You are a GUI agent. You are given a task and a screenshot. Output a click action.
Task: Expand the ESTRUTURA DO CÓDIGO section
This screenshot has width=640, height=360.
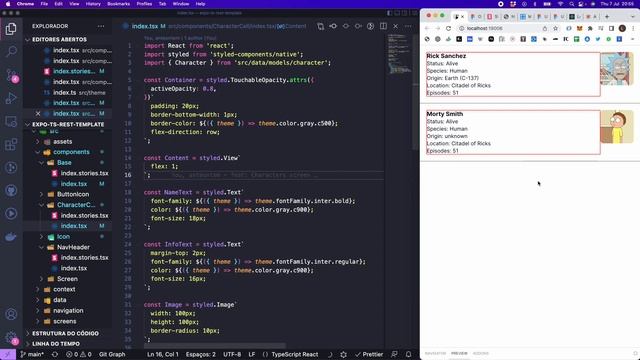(x=65, y=333)
